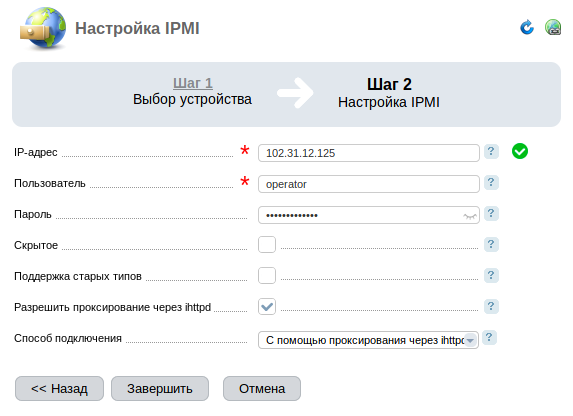Viewport: 573px width, 416px height.
Task: Open help icon for Пароль field
Action: [491, 213]
